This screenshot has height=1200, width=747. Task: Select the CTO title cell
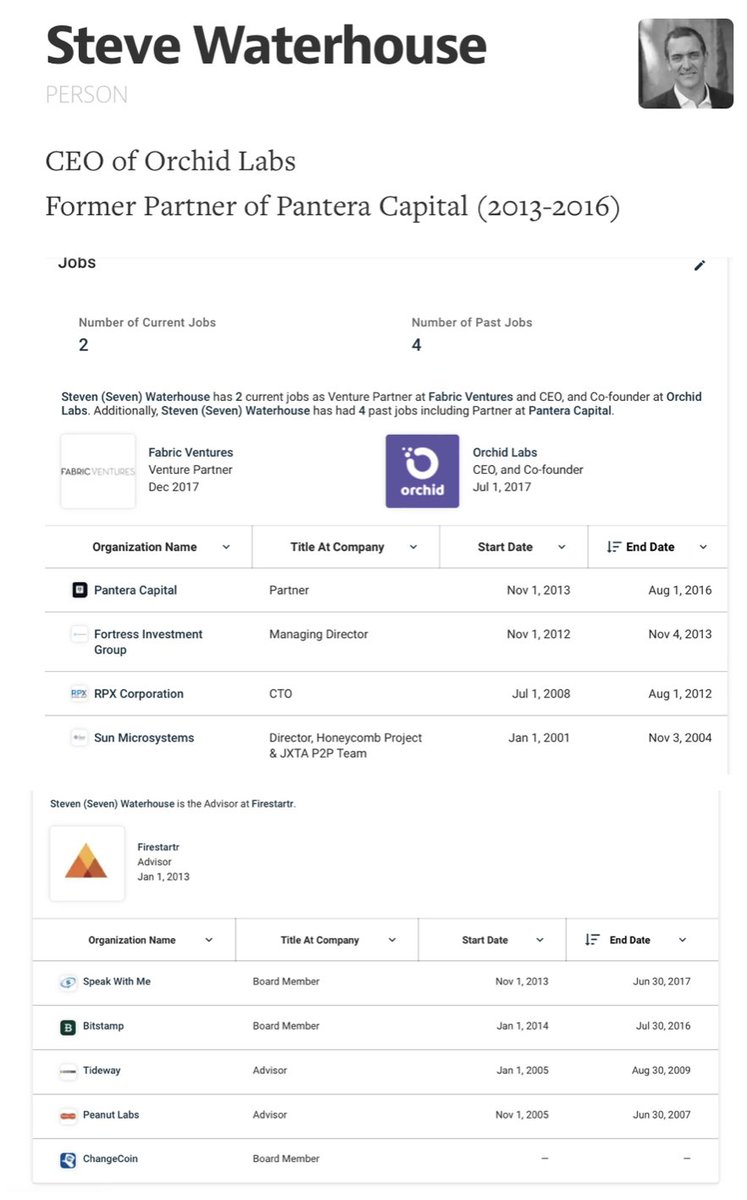[x=280, y=694]
